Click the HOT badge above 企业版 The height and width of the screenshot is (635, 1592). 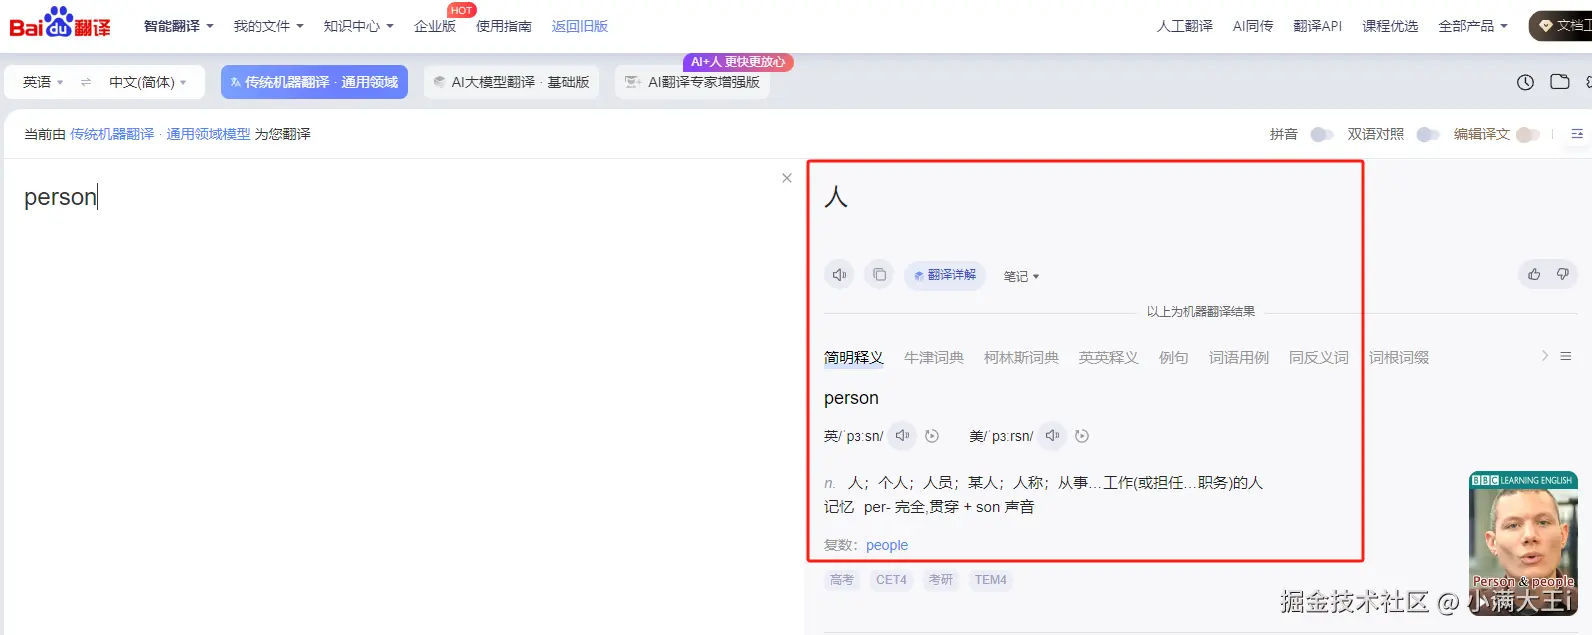461,10
